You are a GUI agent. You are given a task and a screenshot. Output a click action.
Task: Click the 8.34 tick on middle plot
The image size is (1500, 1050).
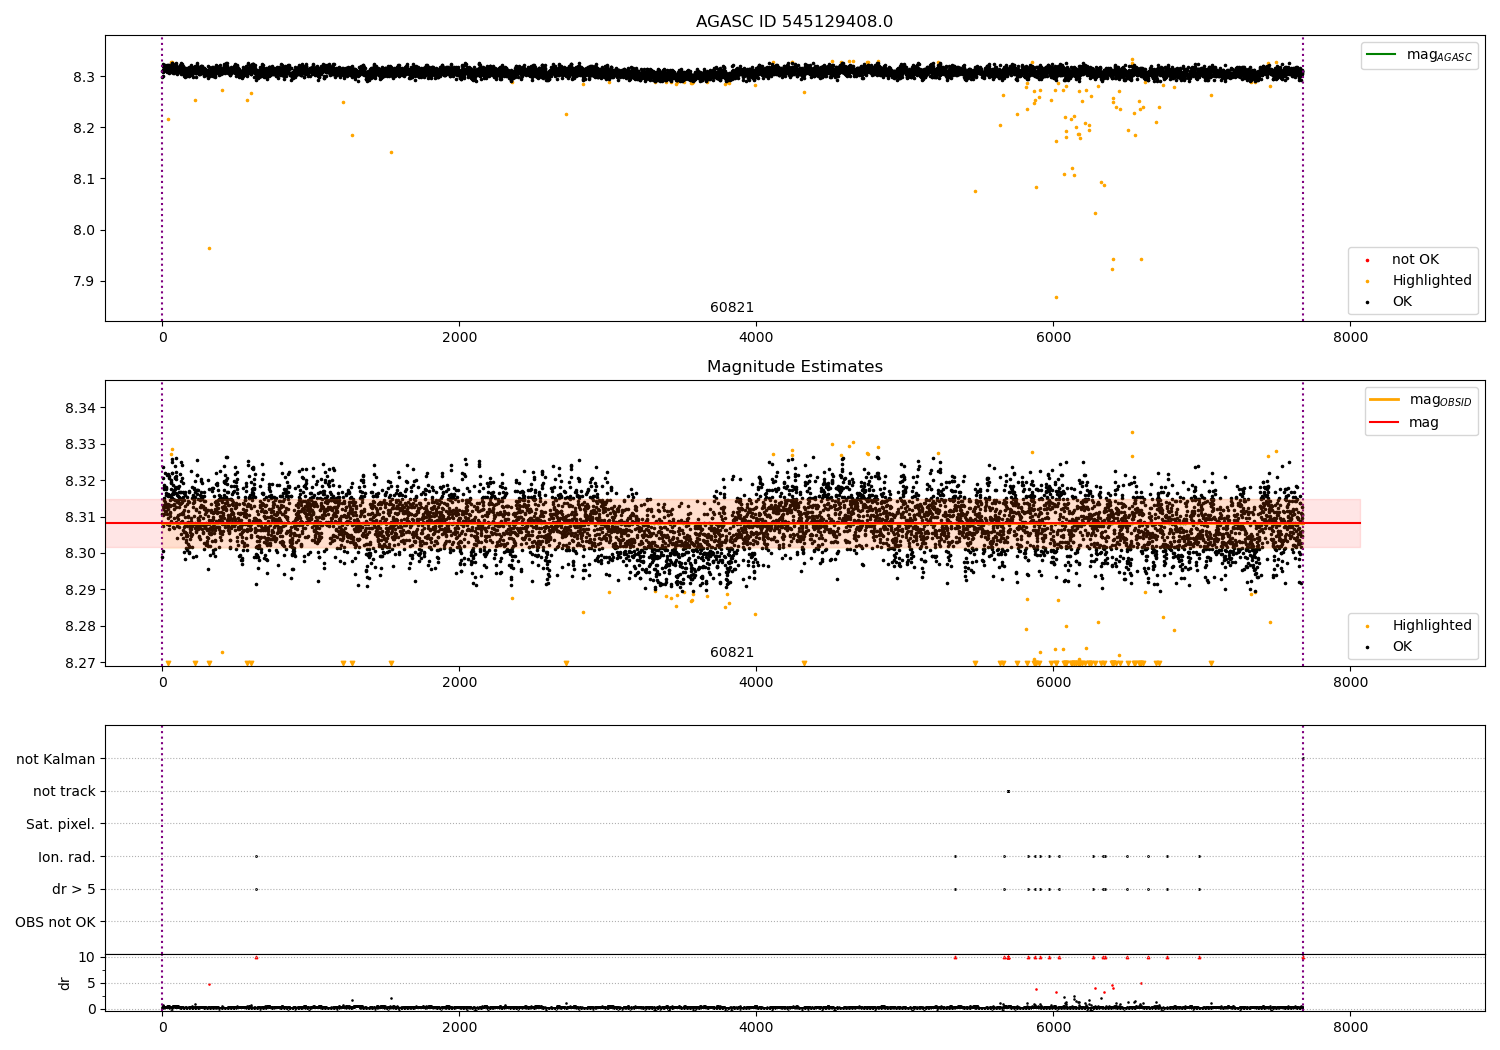coord(80,408)
